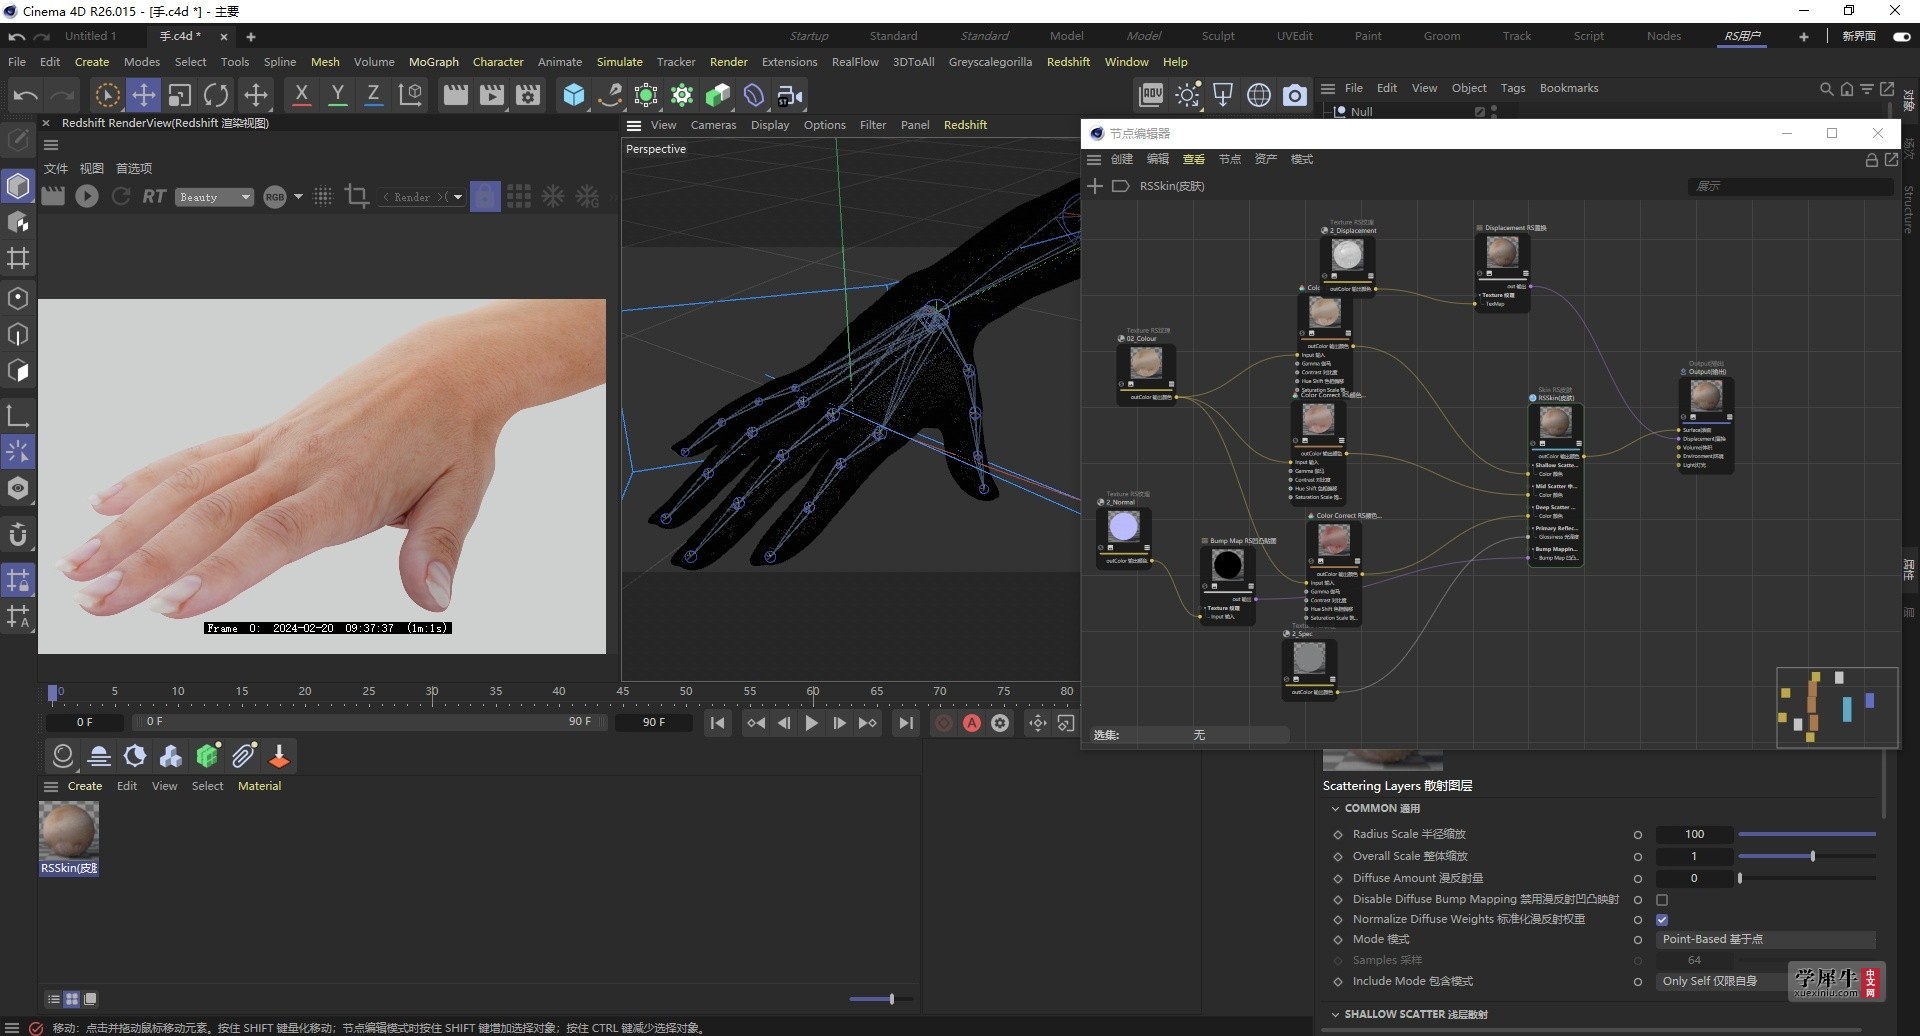The width and height of the screenshot is (1920, 1036).
Task: Enable Disable Diffuse Bump Mapping checkbox
Action: [1662, 900]
